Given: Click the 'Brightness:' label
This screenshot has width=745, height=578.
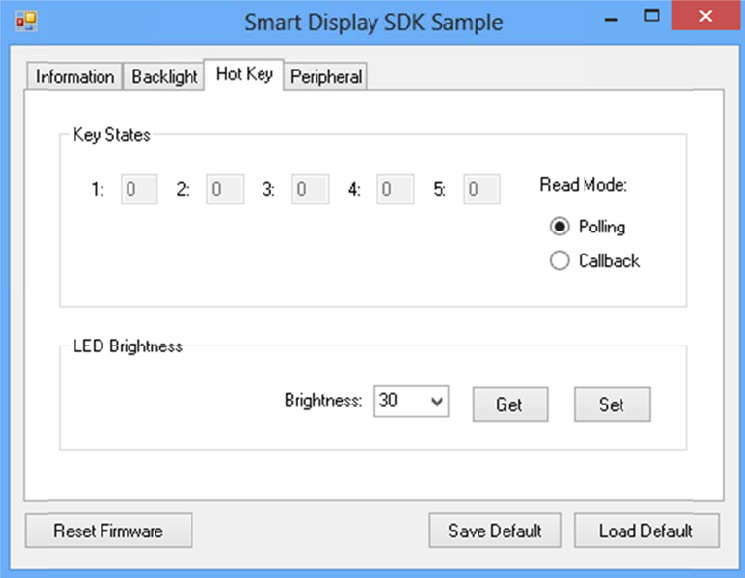Looking at the screenshot, I should pyautogui.click(x=323, y=400).
